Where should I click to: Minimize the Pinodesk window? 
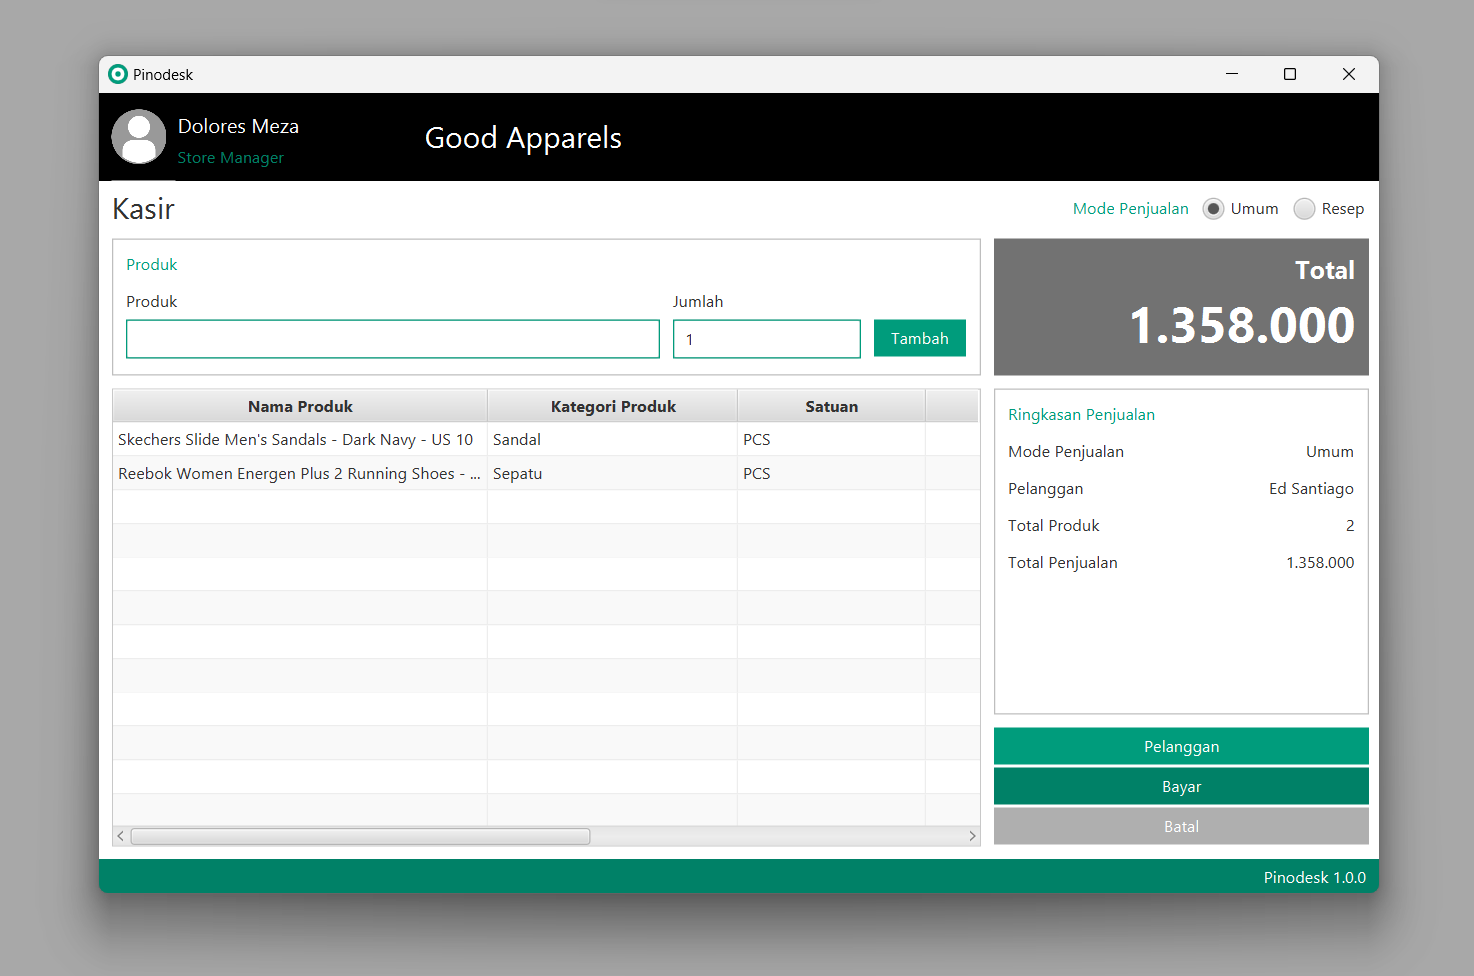click(1232, 74)
